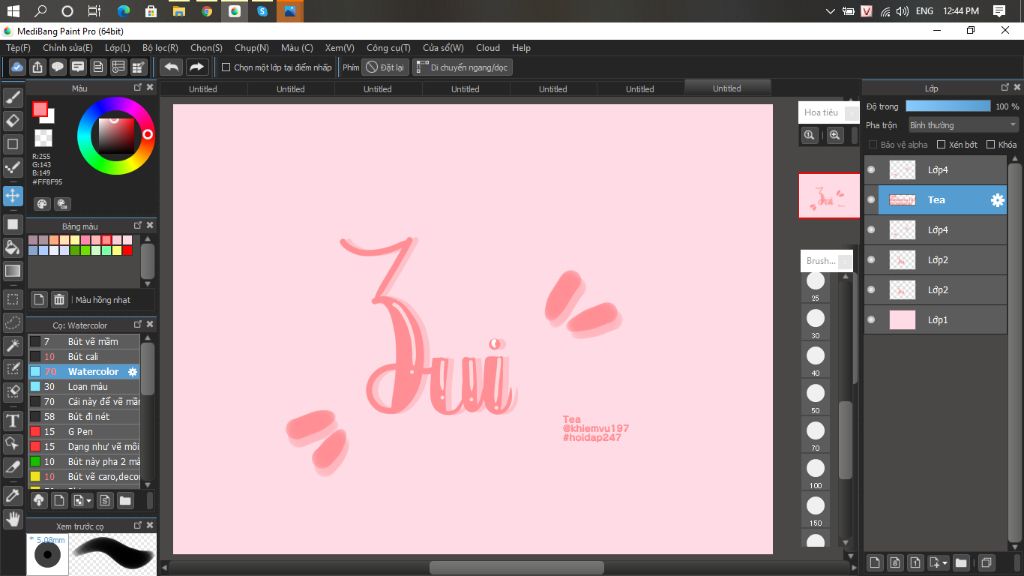Select the Bút cali brush
Viewport: 1024px width, 576px height.
pyautogui.click(x=84, y=357)
